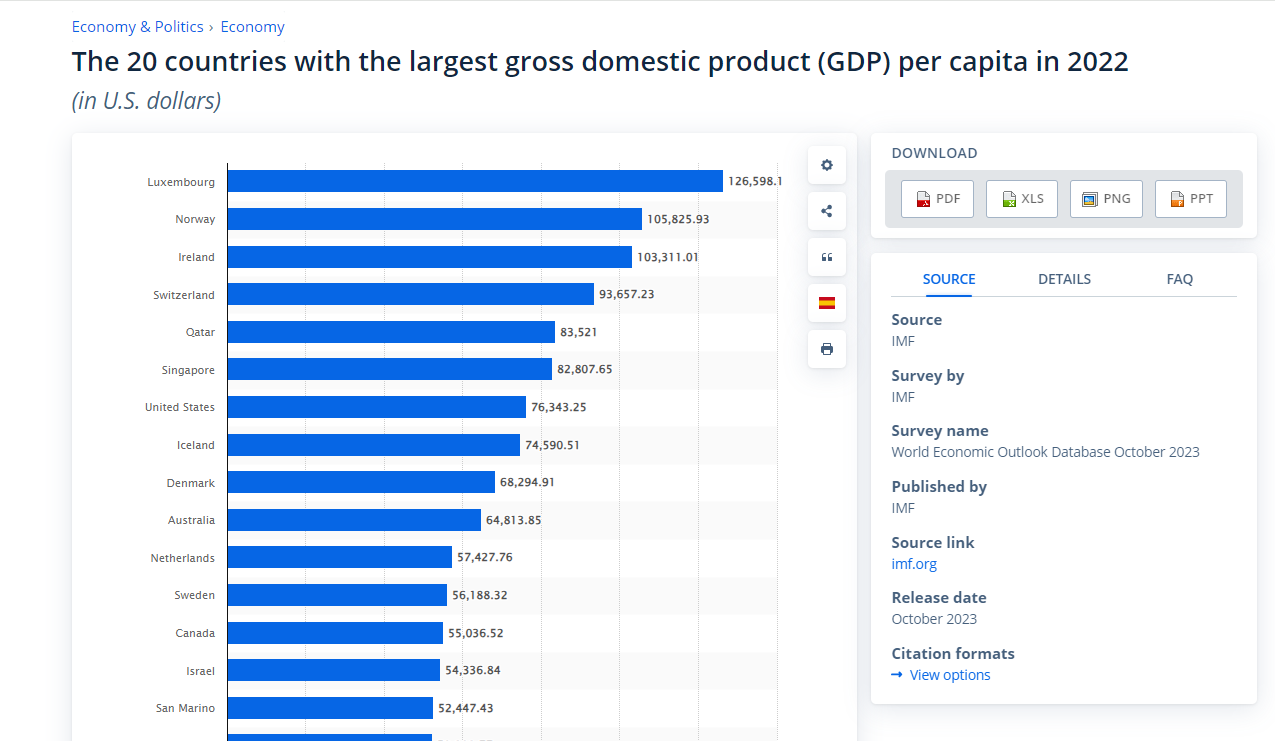Expand View options for citation formats
Screen dimensions: 1275x741
[949, 675]
